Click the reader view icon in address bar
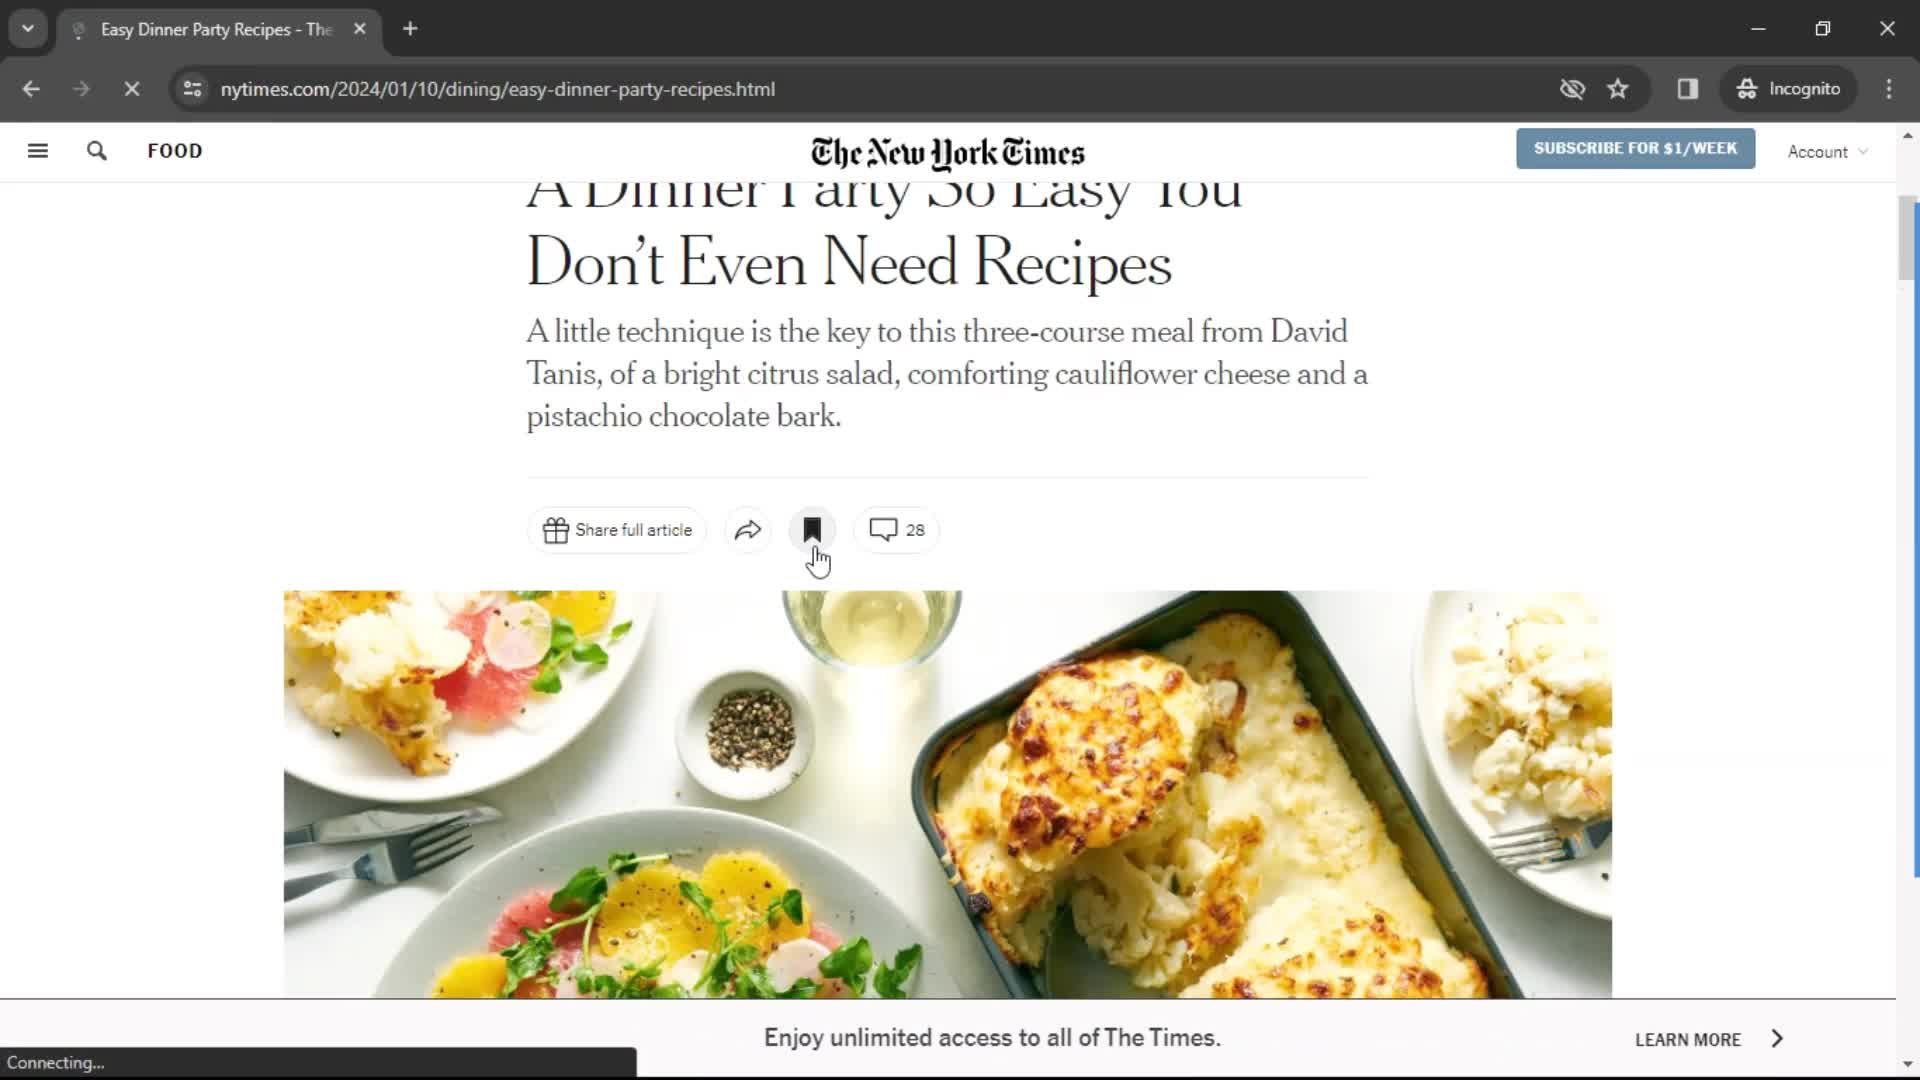 pos(1688,88)
